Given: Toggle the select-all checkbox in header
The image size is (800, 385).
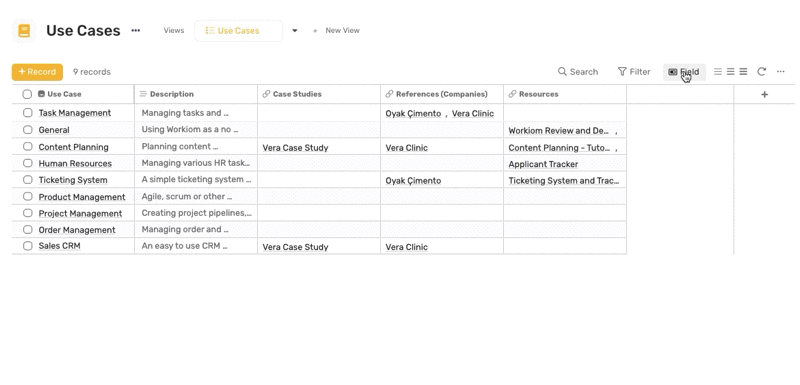Looking at the screenshot, I should tap(27, 94).
